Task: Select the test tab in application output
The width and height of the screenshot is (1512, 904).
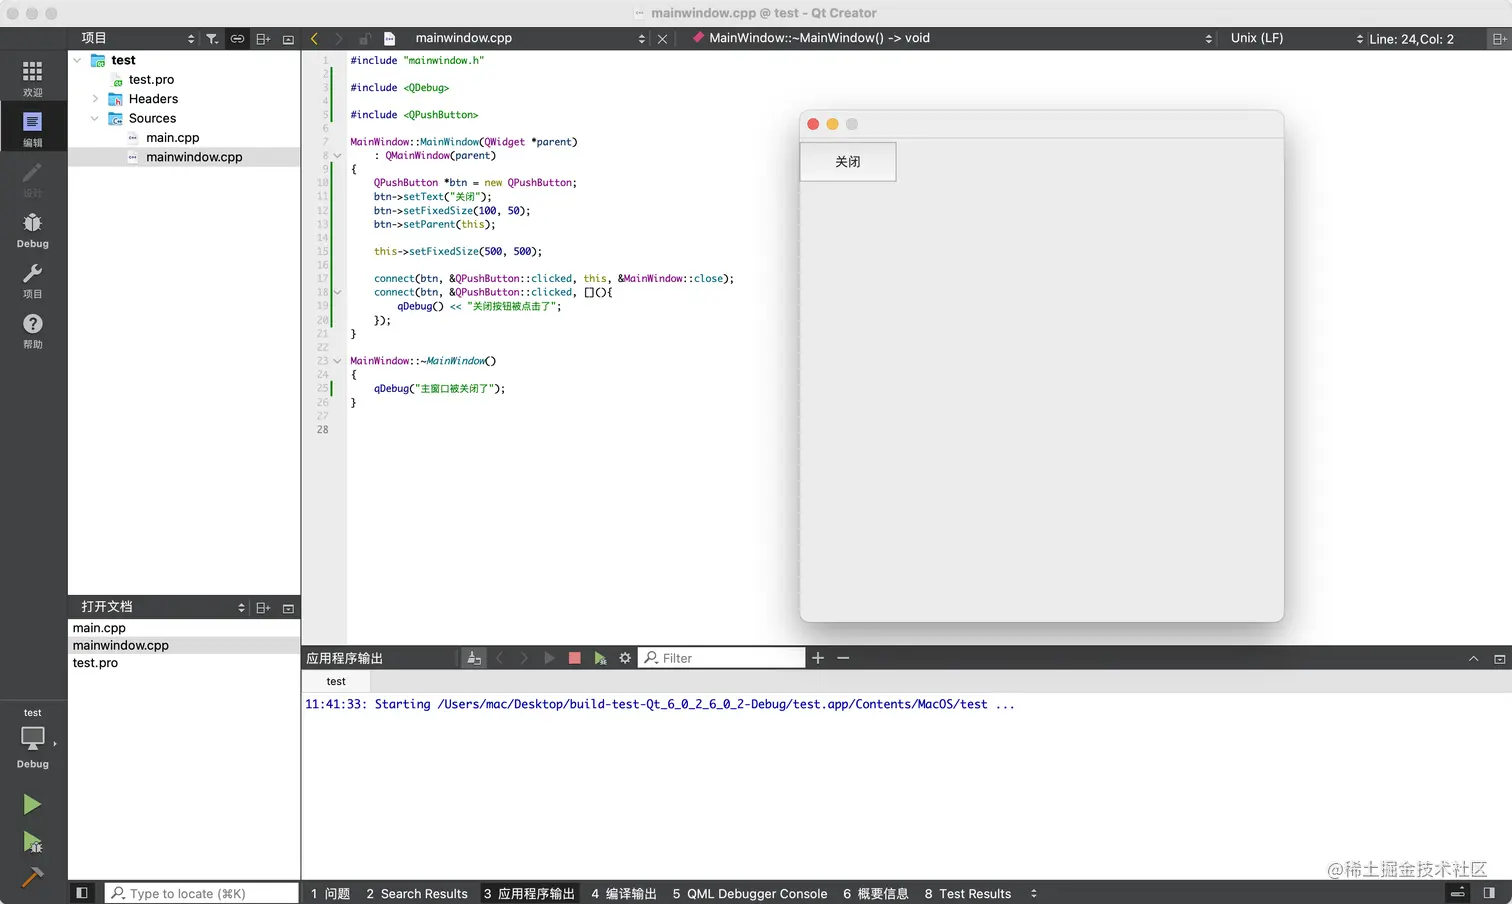Action: tap(336, 681)
